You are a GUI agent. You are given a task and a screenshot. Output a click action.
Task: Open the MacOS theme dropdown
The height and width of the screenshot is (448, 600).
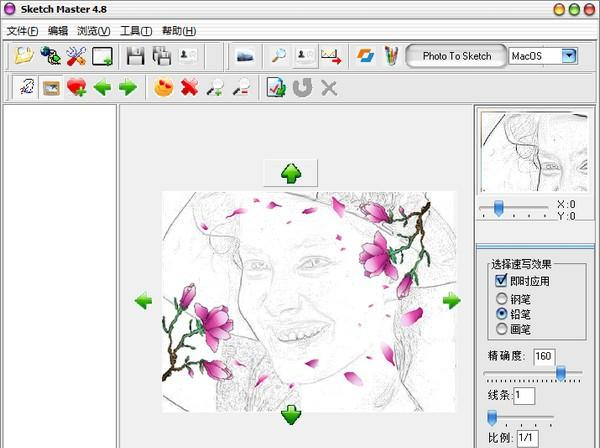[569, 56]
